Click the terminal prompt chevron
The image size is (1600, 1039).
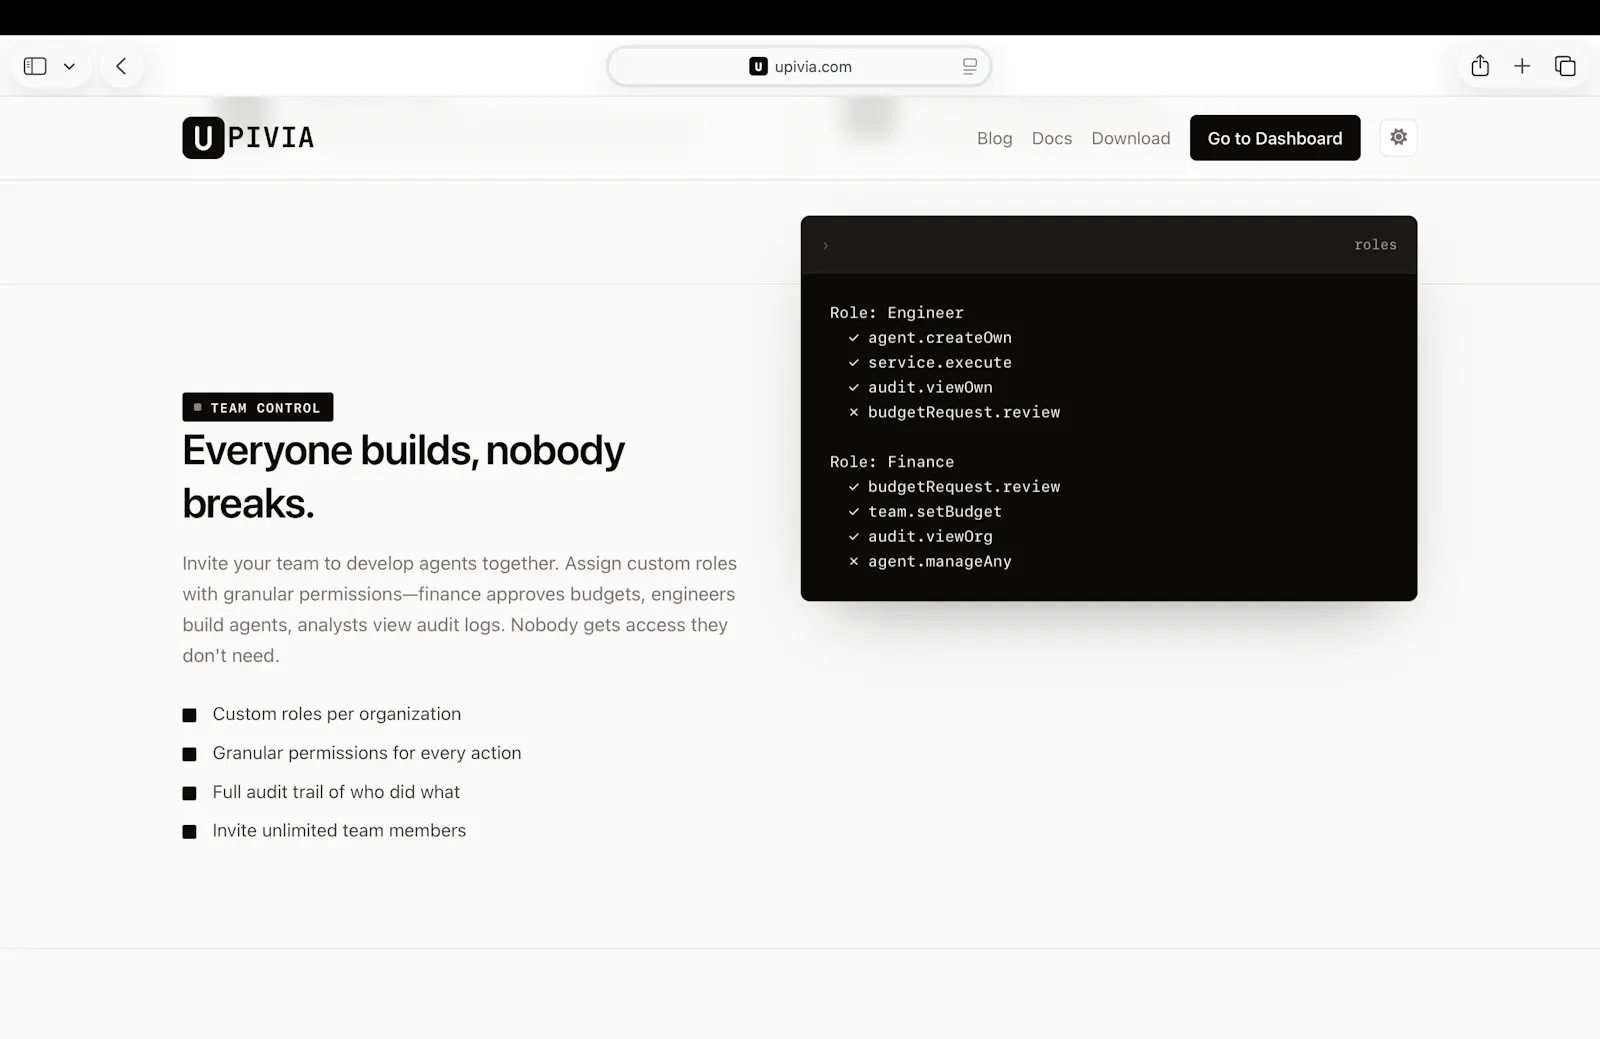point(826,245)
